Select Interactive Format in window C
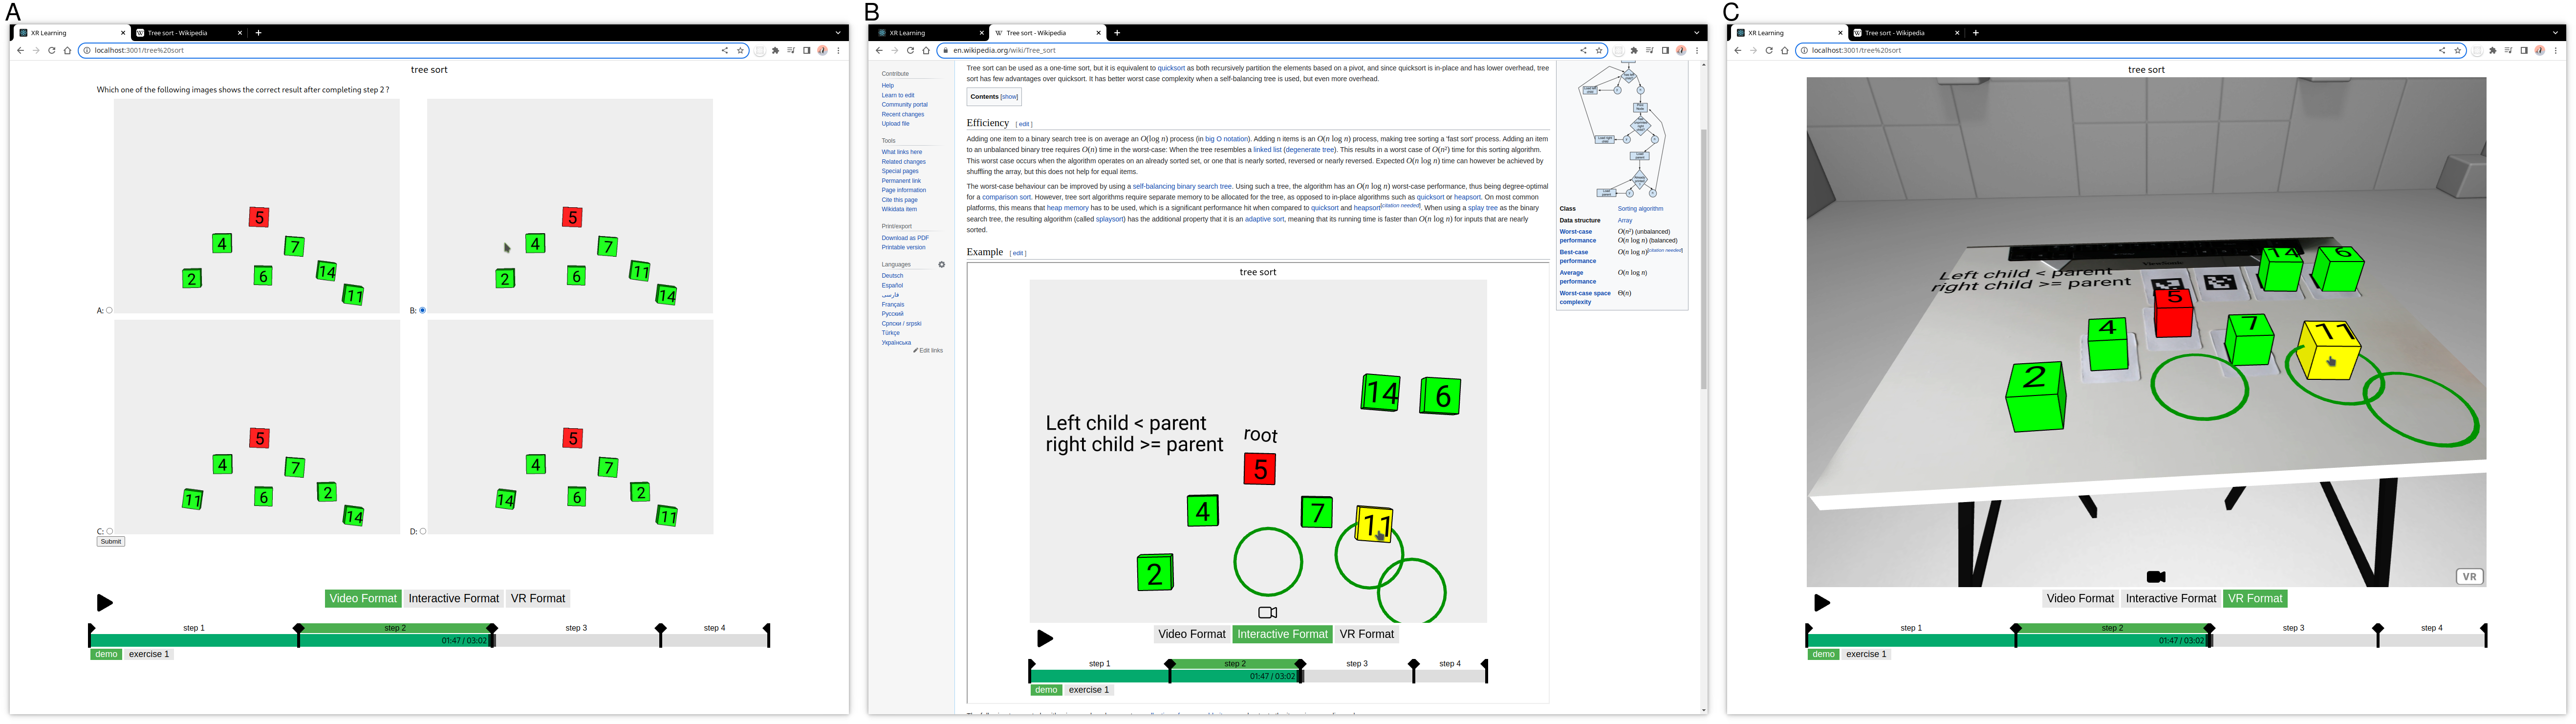The width and height of the screenshot is (2576, 724). (x=2171, y=598)
